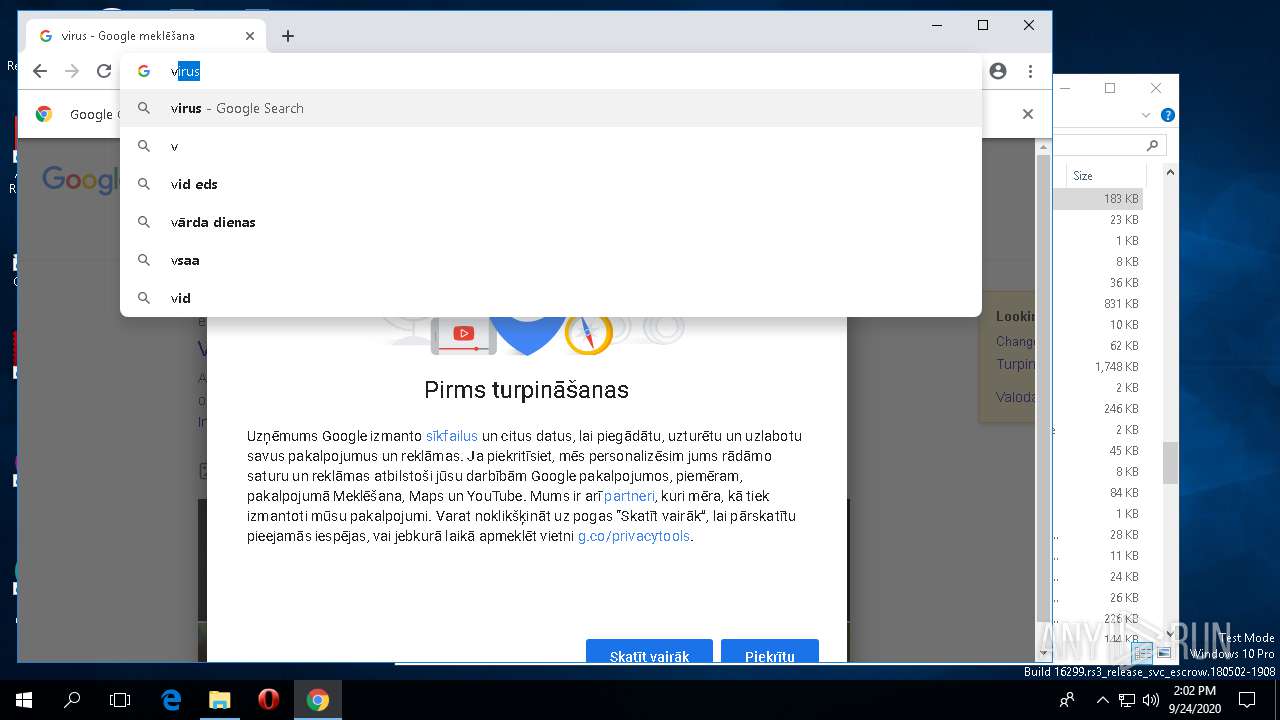Choose the 'v' search suggestion
1280x720 pixels.
coord(551,146)
